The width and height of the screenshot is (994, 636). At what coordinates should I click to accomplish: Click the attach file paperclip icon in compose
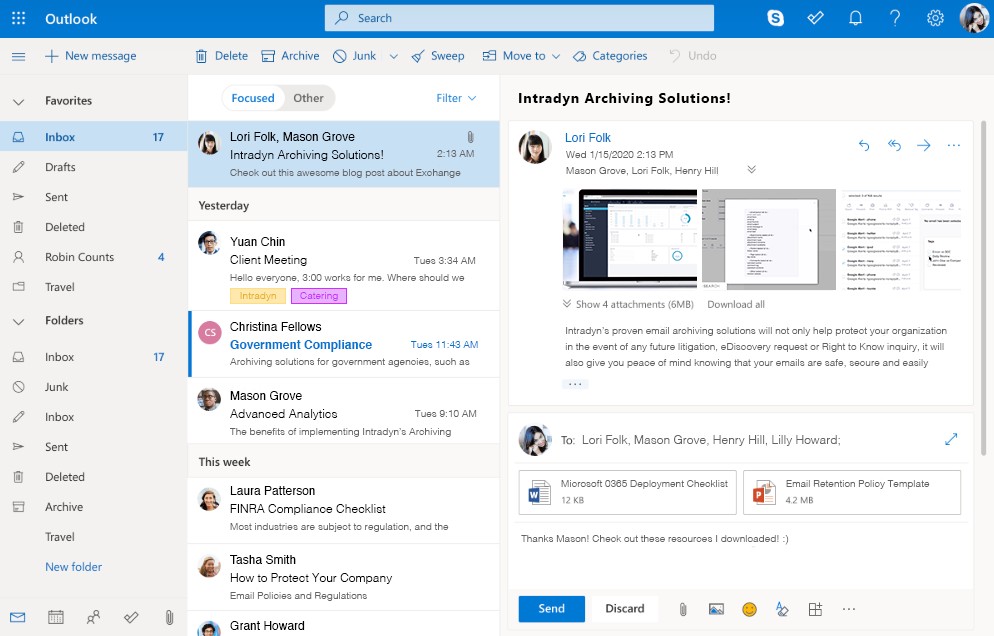[683, 609]
